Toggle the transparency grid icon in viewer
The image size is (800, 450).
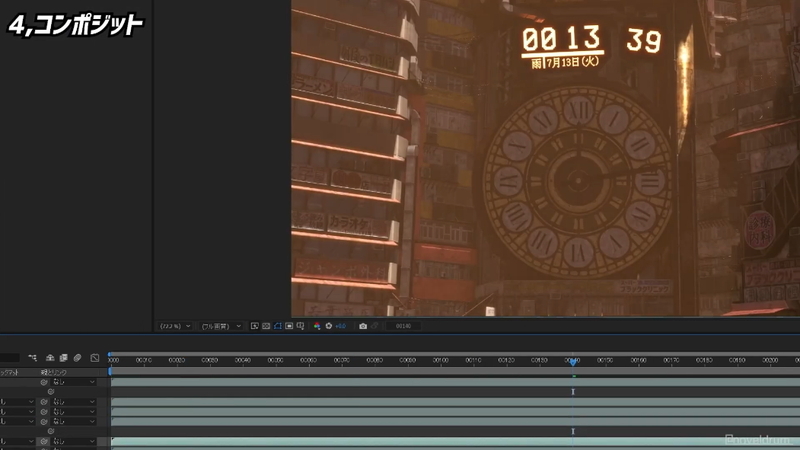coord(266,326)
